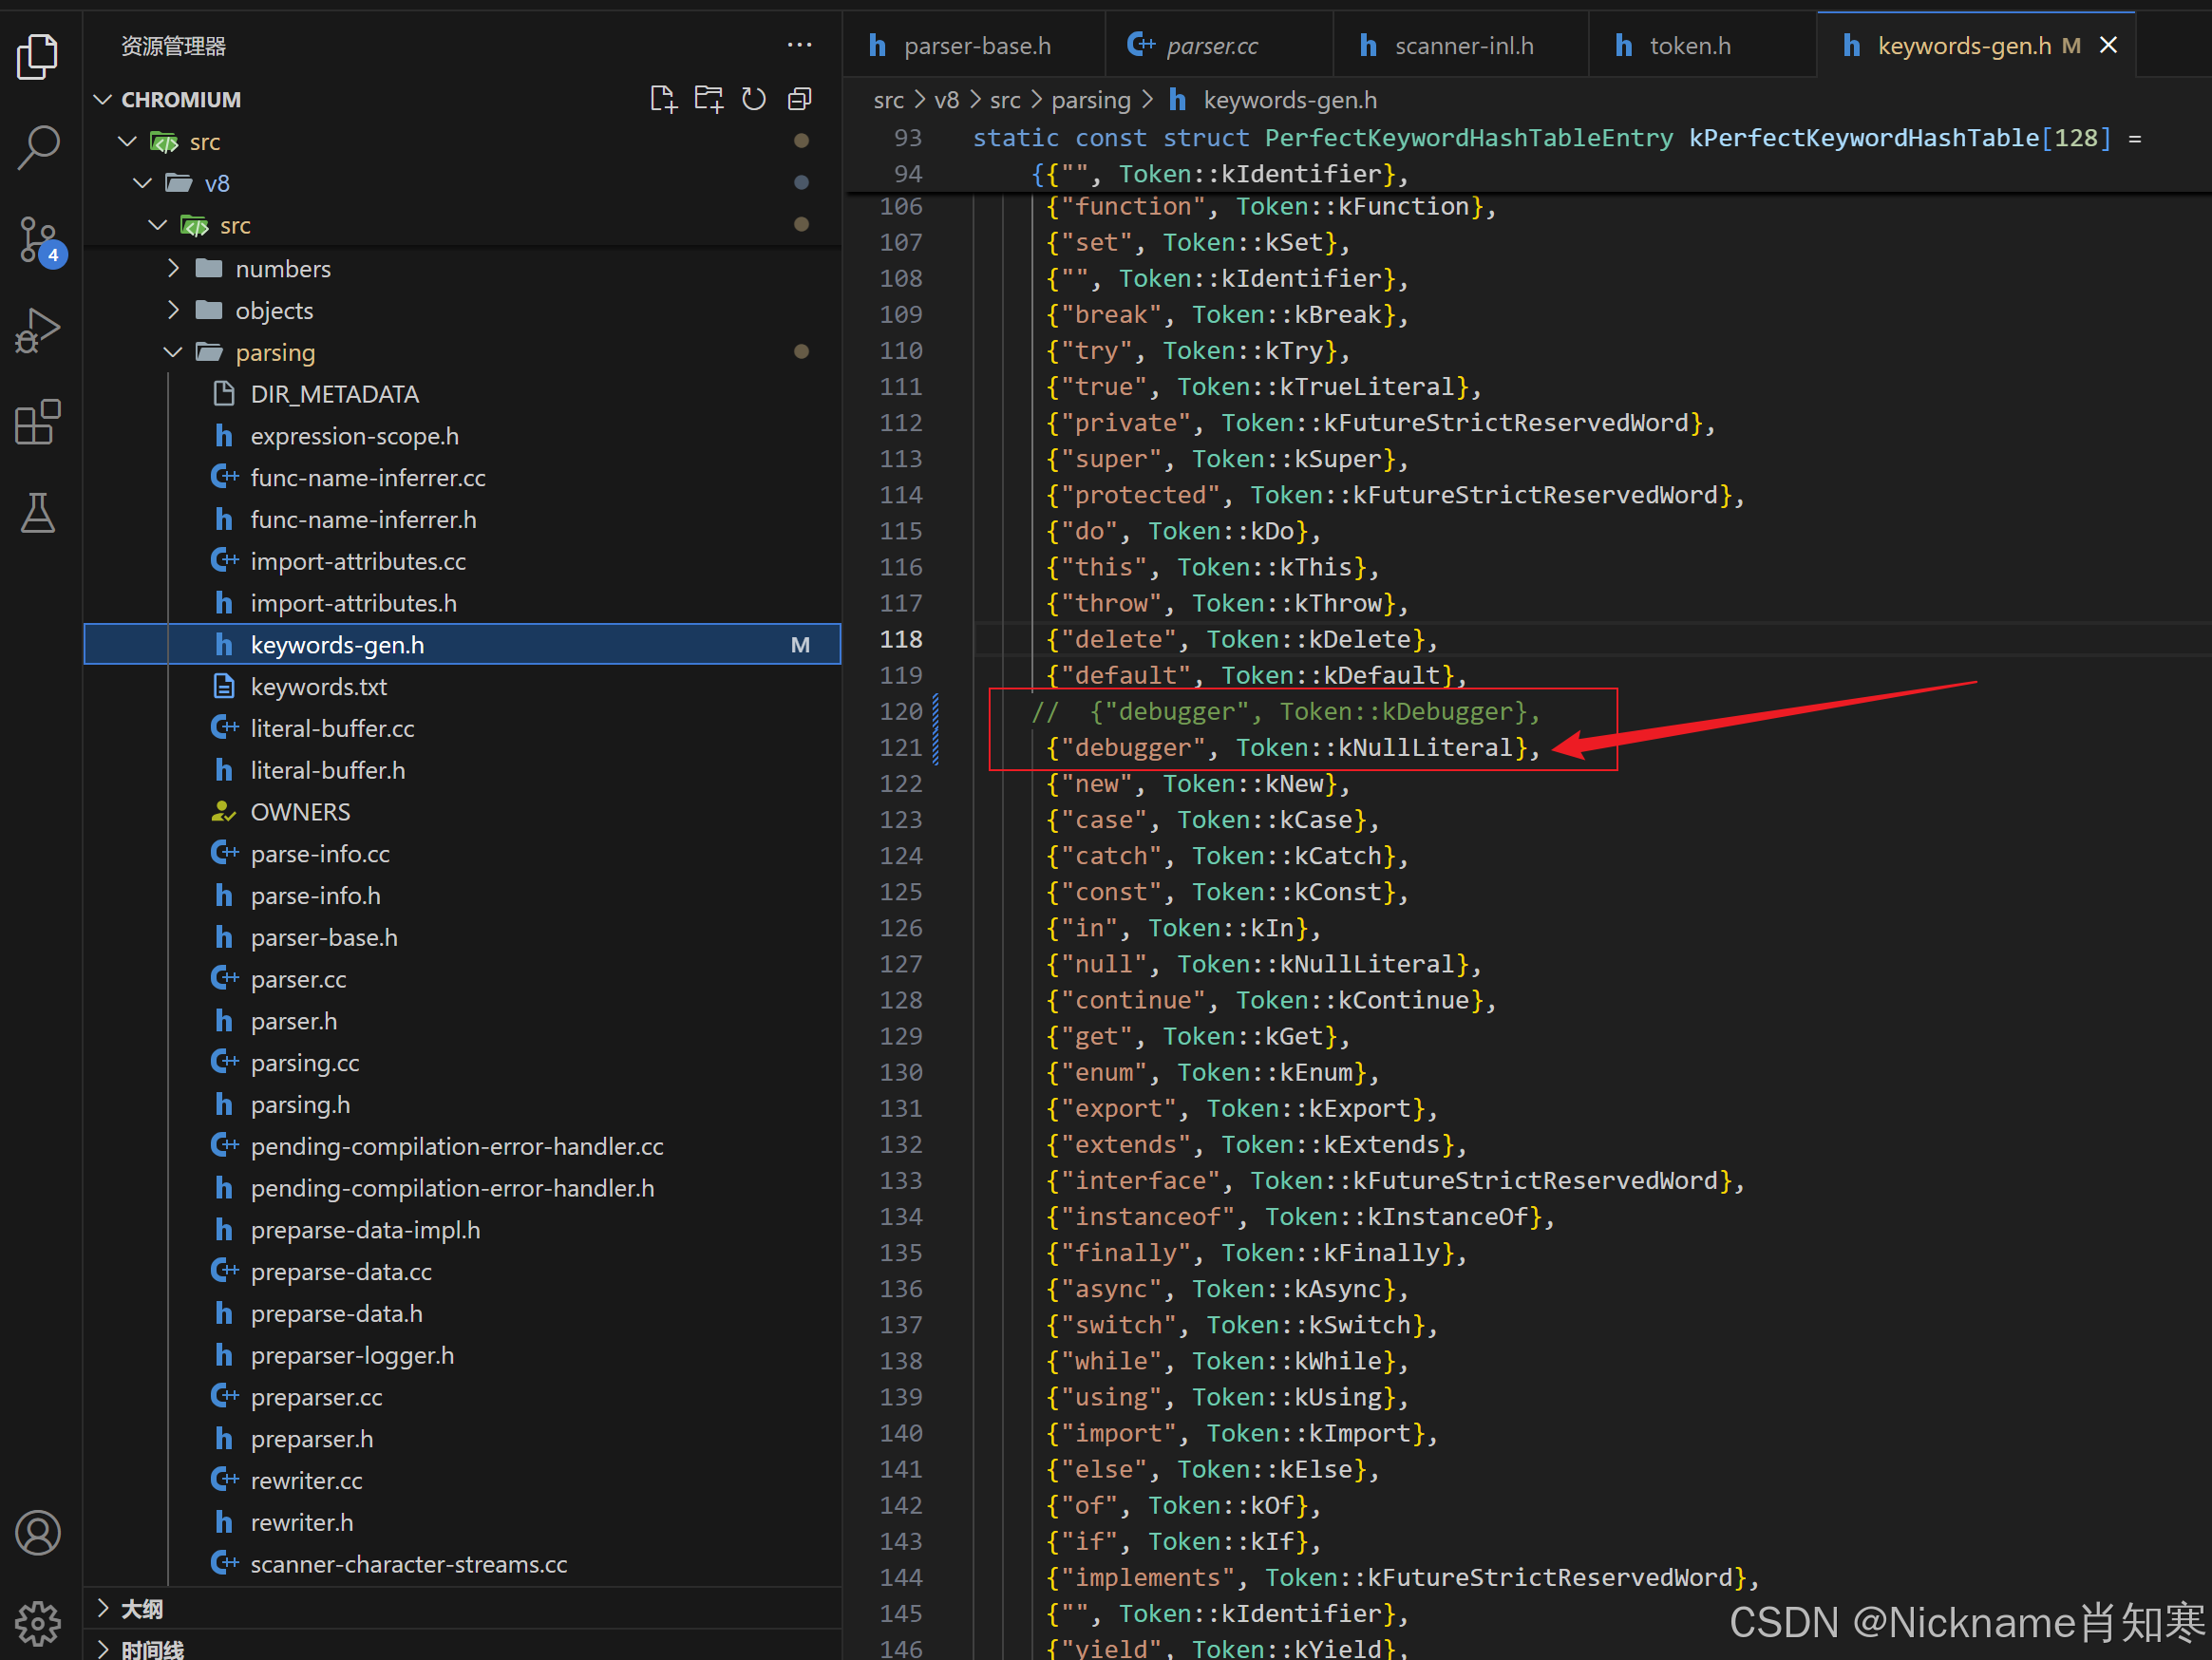Switch to the token.h tab
2212x1660 pixels.
(1689, 46)
